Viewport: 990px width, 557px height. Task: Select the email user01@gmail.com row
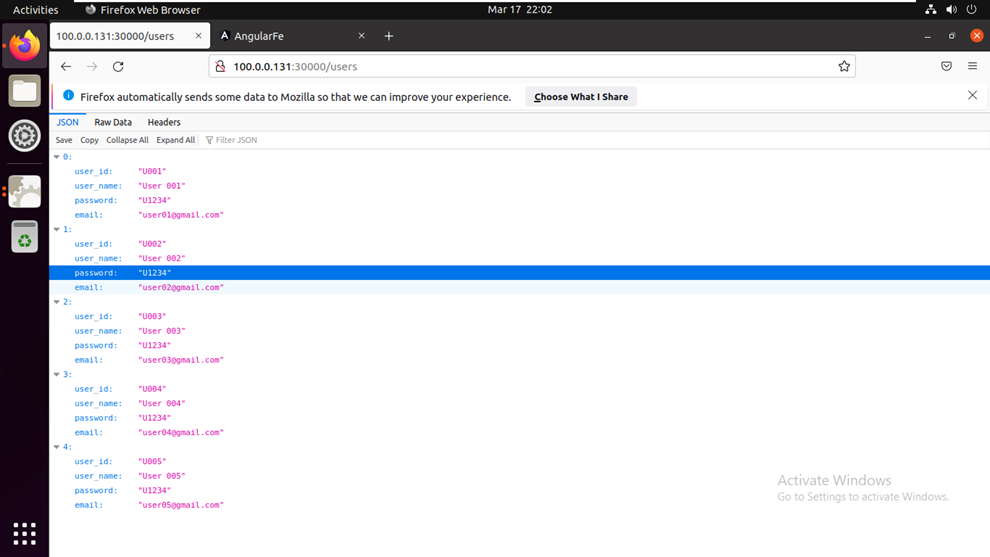pyautogui.click(x=519, y=215)
